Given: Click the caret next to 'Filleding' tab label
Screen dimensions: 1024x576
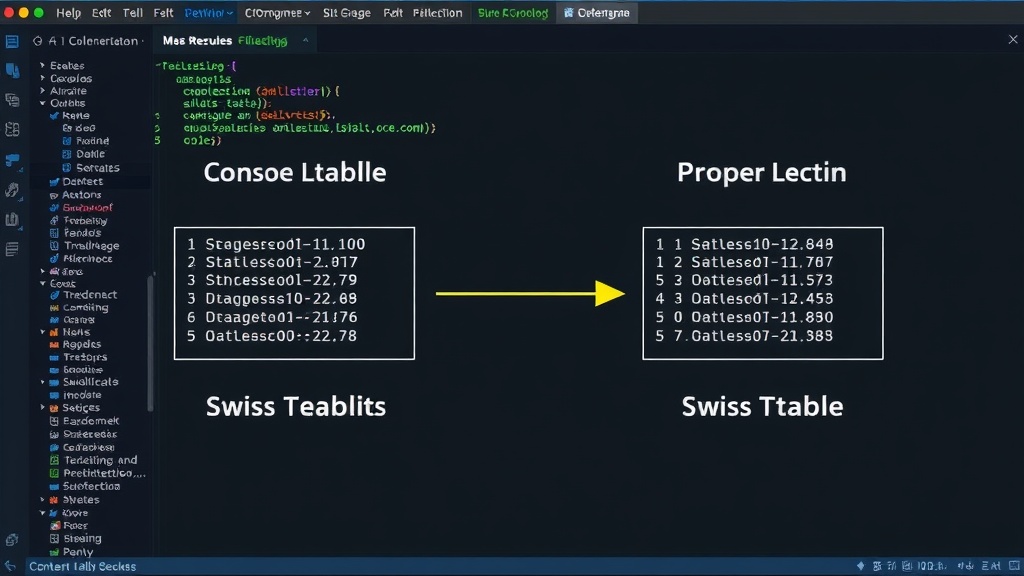Looking at the screenshot, I should (305, 40).
